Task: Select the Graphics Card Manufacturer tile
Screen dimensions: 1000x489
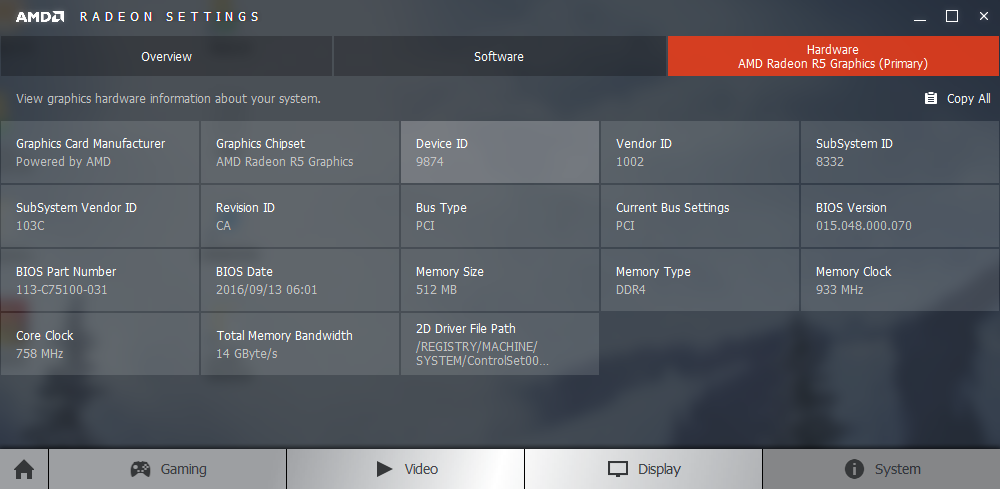Action: [100, 152]
